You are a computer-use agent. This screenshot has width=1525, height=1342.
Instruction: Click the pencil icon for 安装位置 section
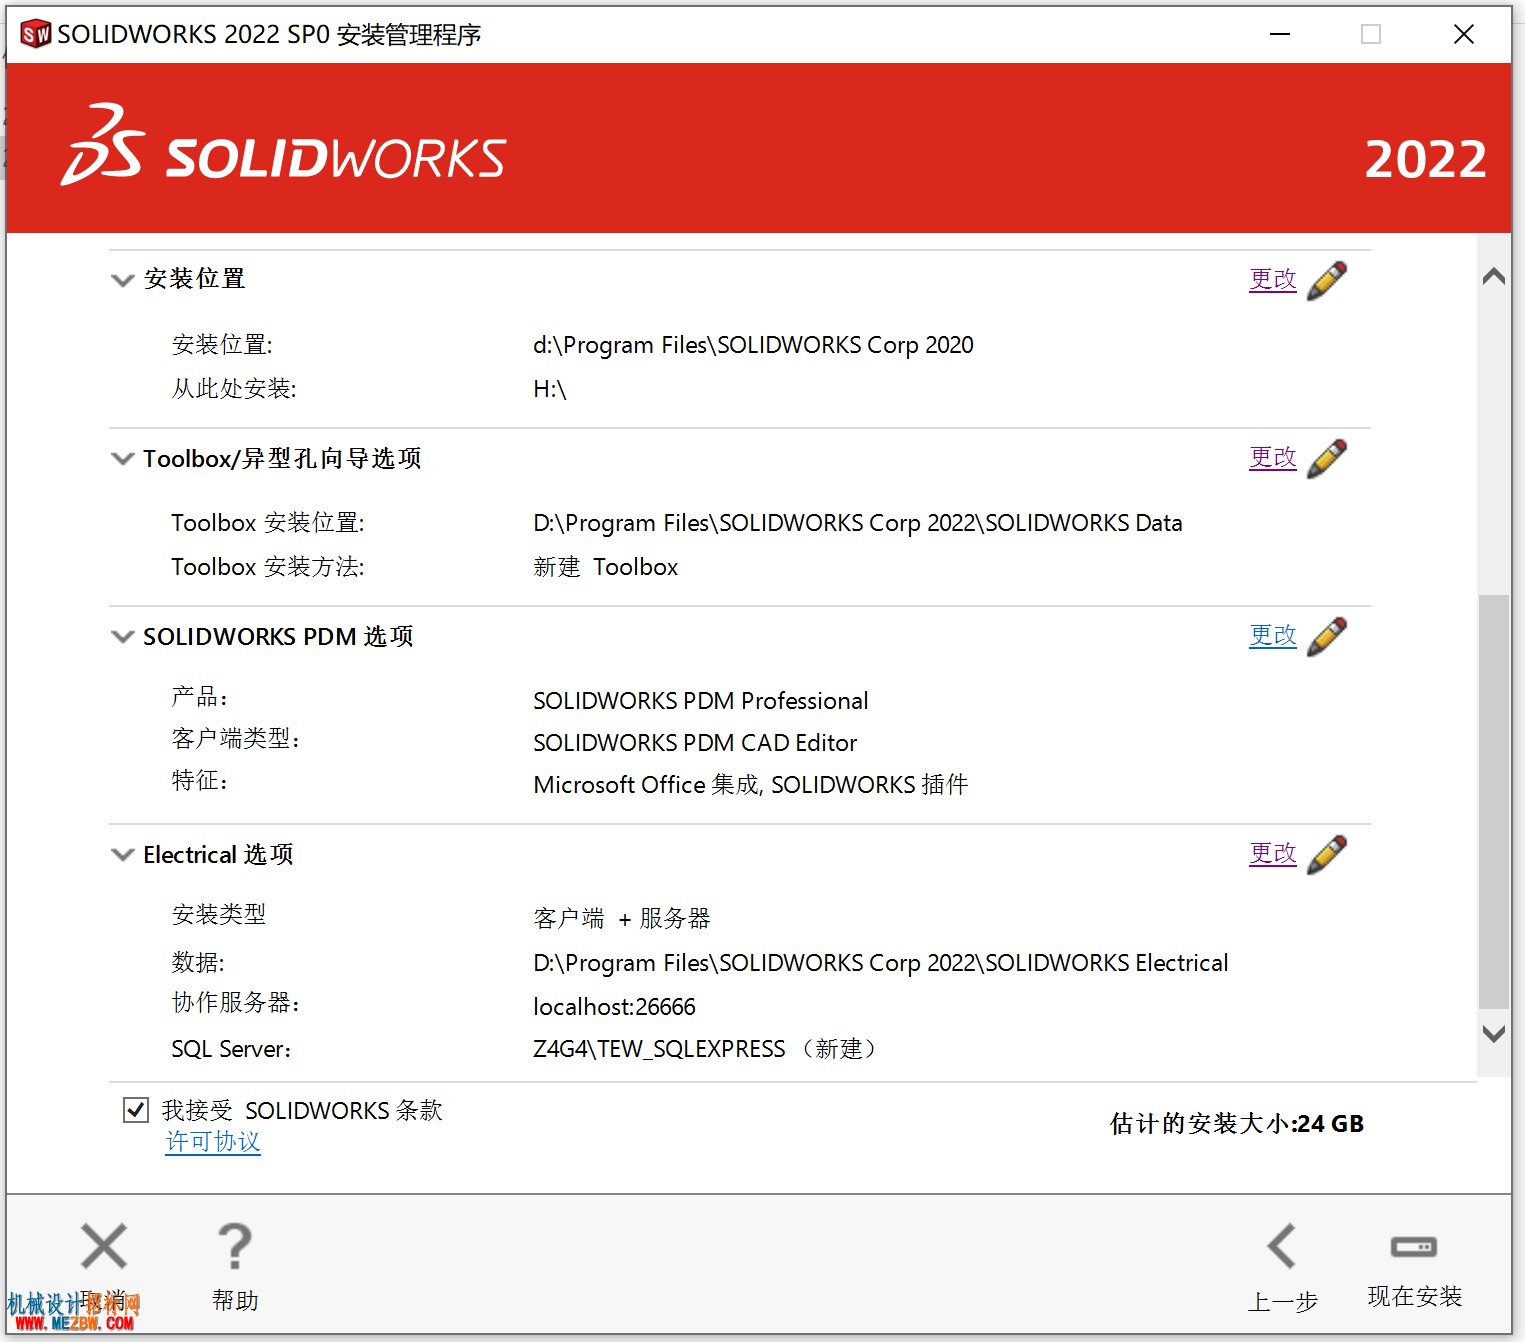point(1326,280)
